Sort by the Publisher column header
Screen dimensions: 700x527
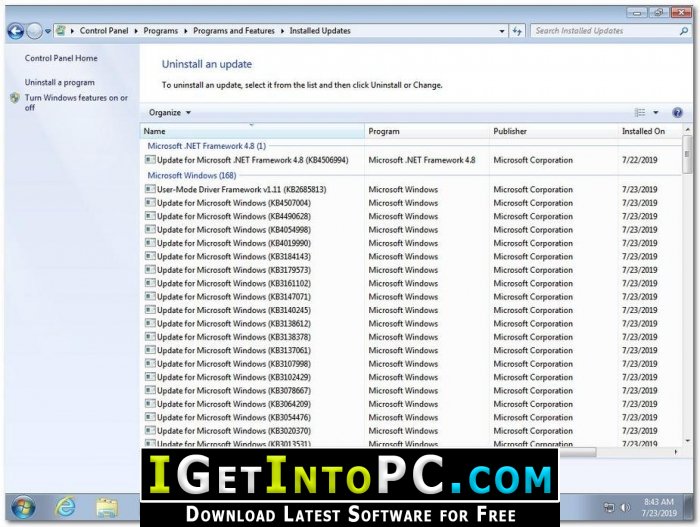click(x=554, y=131)
